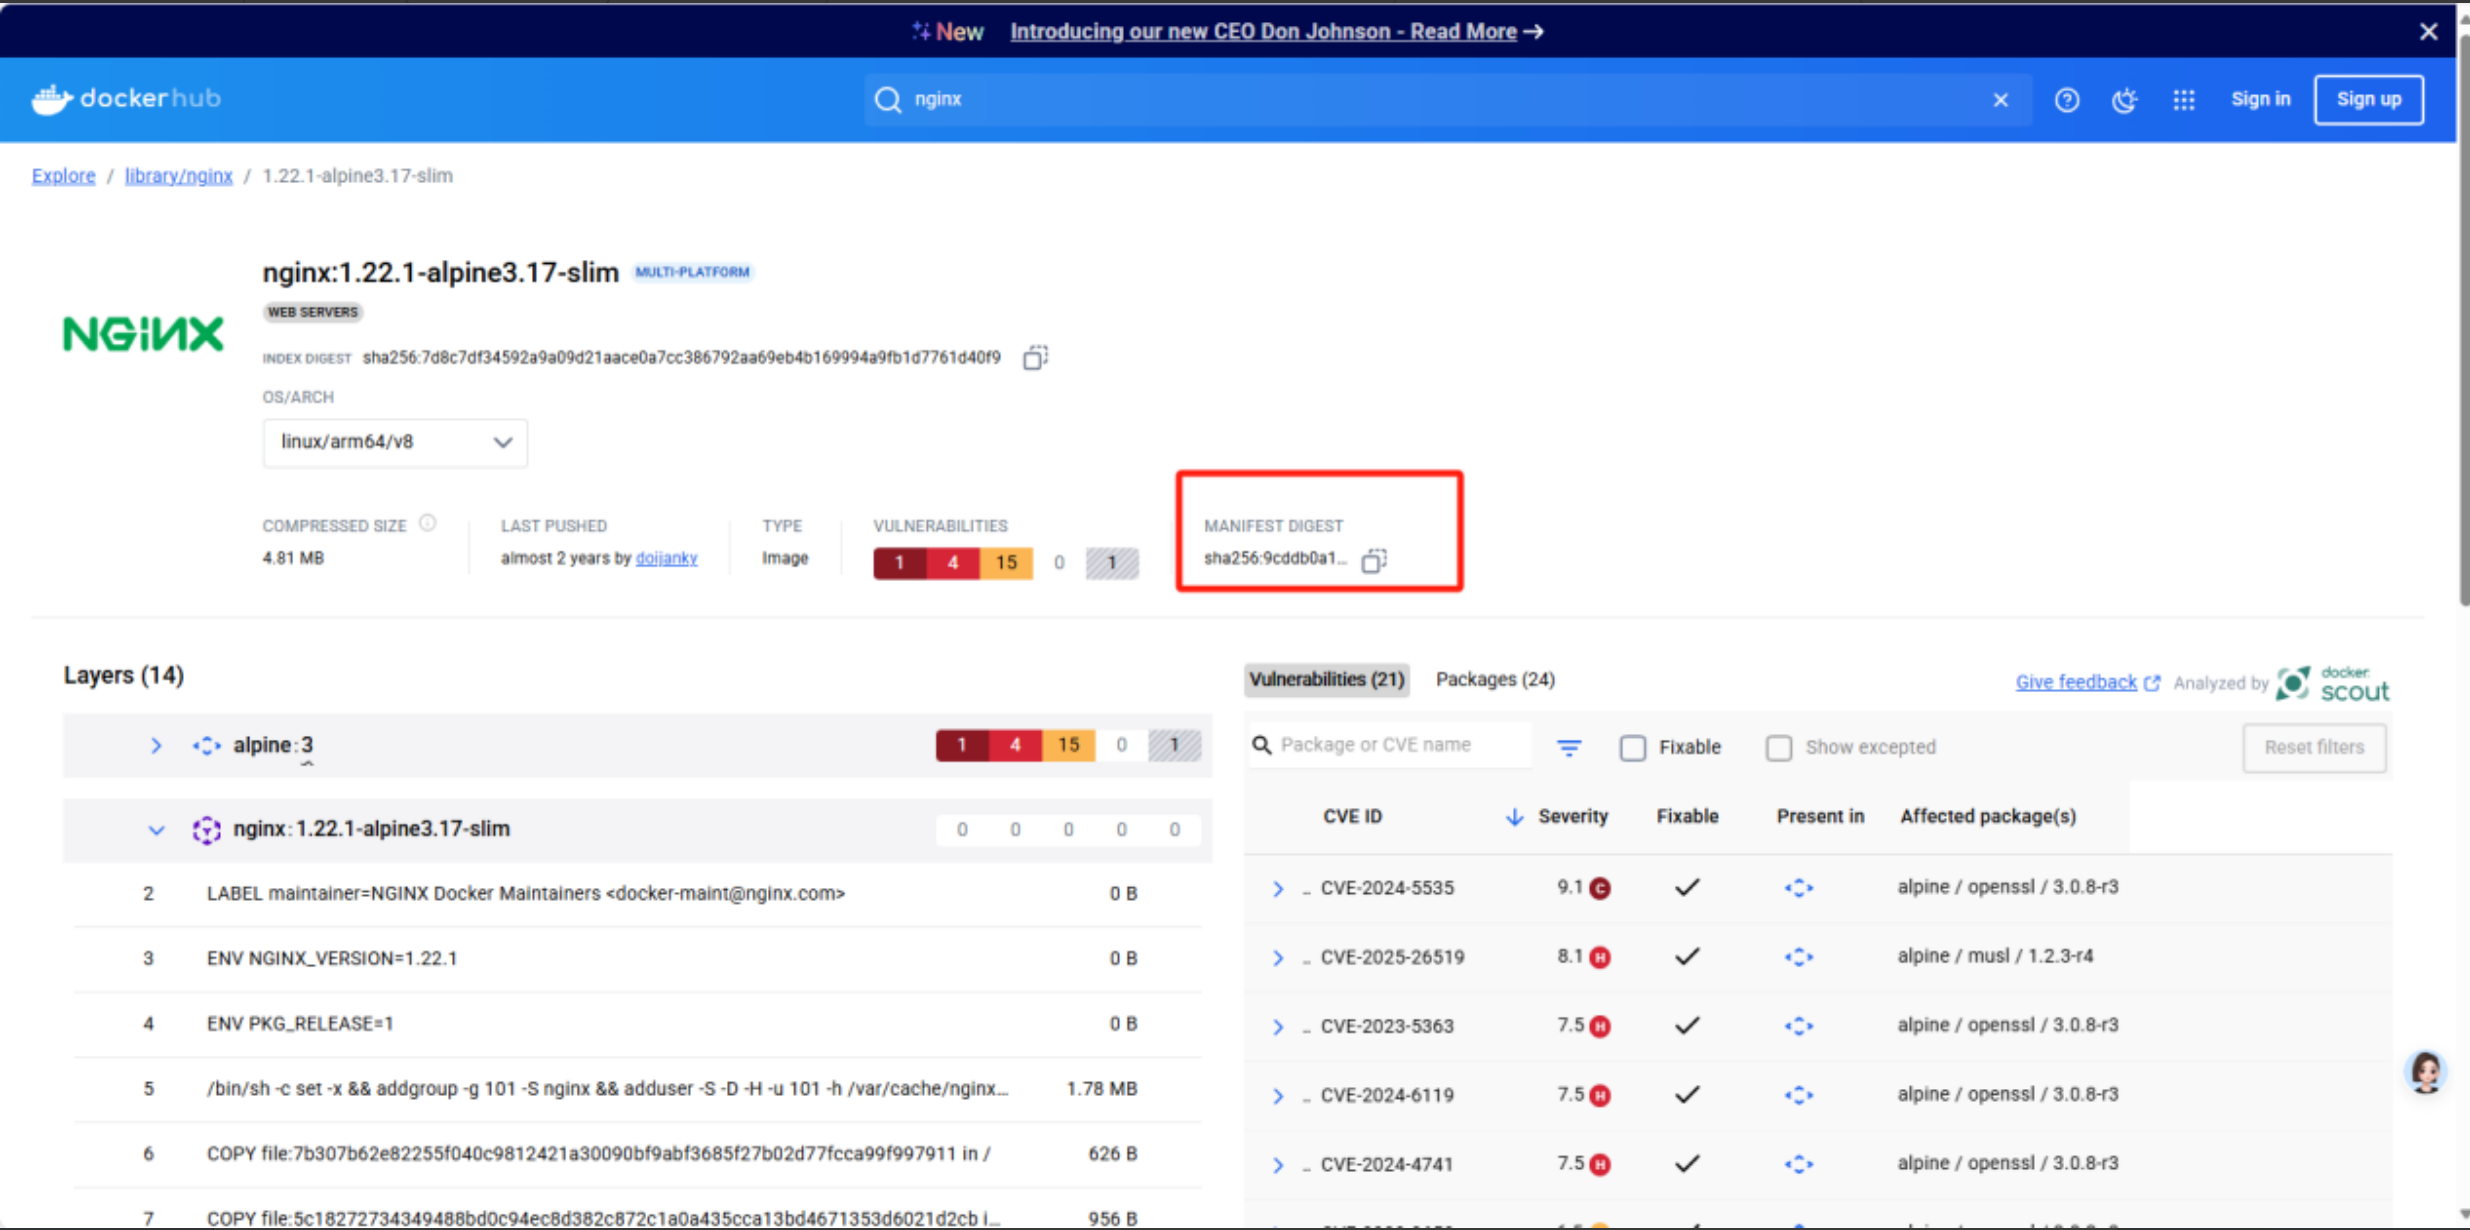The image size is (2470, 1230).
Task: Dismiss the announcement banner
Action: click(x=2429, y=32)
